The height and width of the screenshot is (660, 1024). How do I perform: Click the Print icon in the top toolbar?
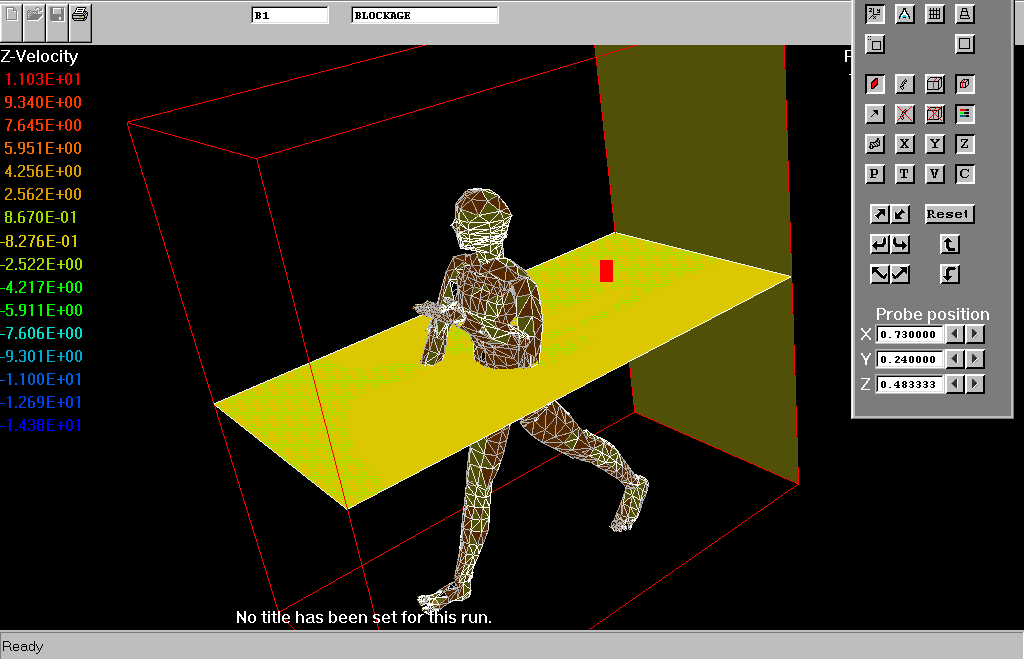[80, 15]
